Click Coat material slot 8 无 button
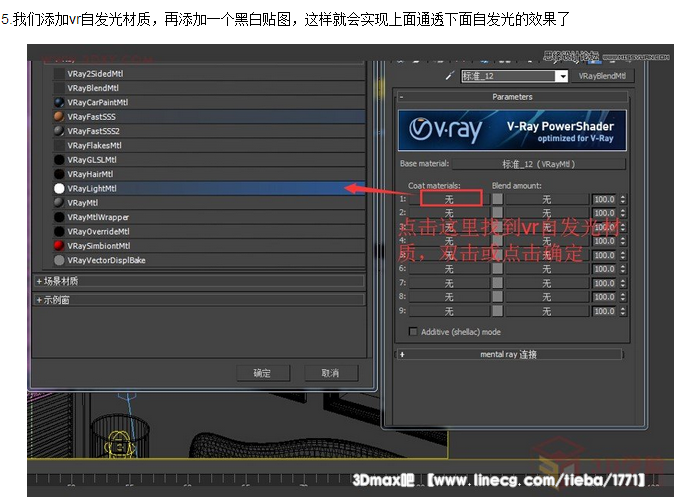Viewport: 674px width, 497px height. pyautogui.click(x=450, y=297)
